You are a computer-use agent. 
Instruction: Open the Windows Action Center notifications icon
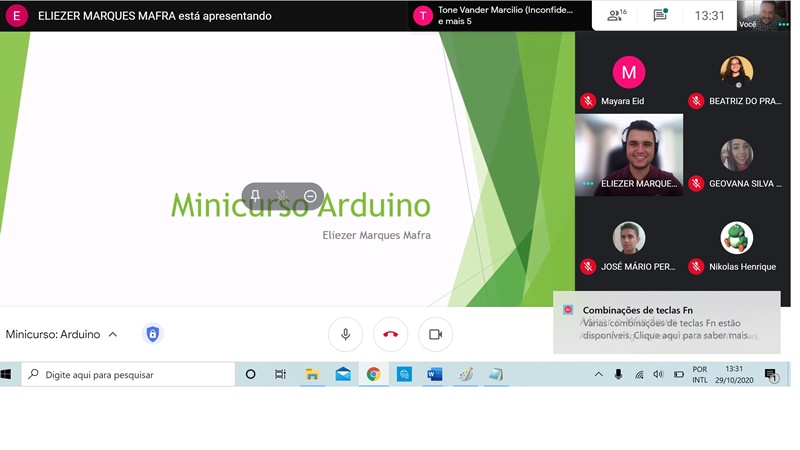[x=771, y=376]
